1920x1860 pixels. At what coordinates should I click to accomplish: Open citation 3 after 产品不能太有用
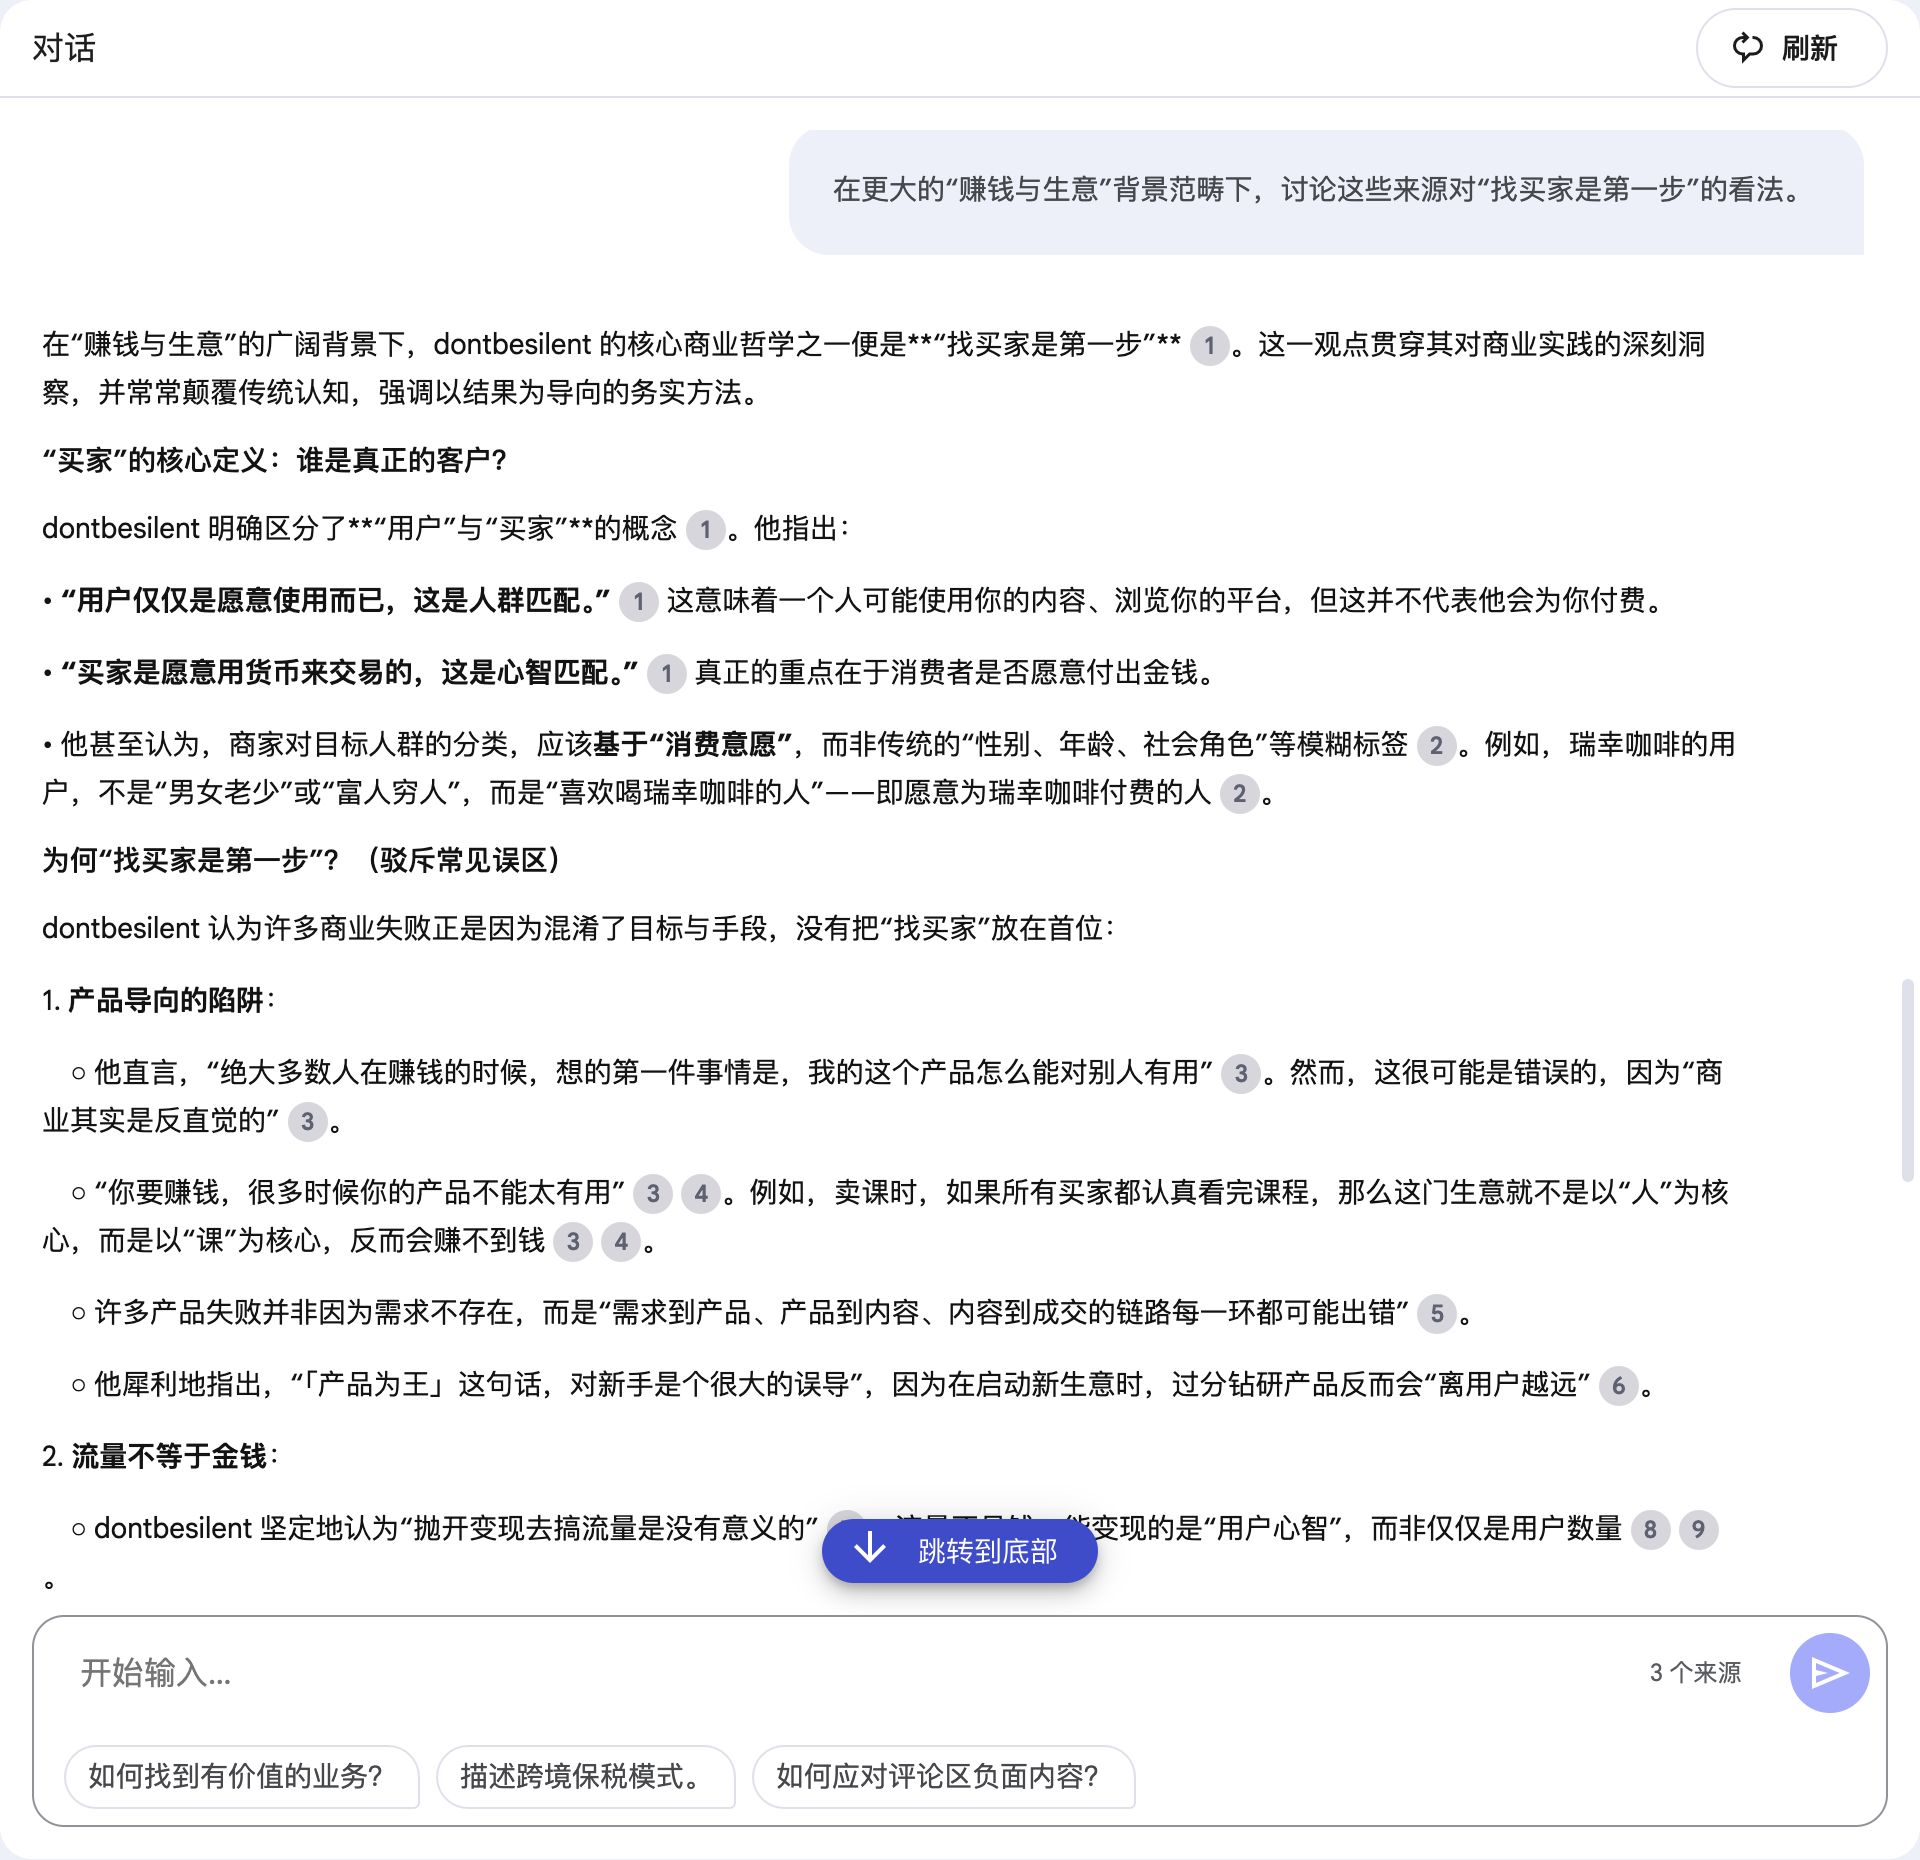[x=652, y=1194]
